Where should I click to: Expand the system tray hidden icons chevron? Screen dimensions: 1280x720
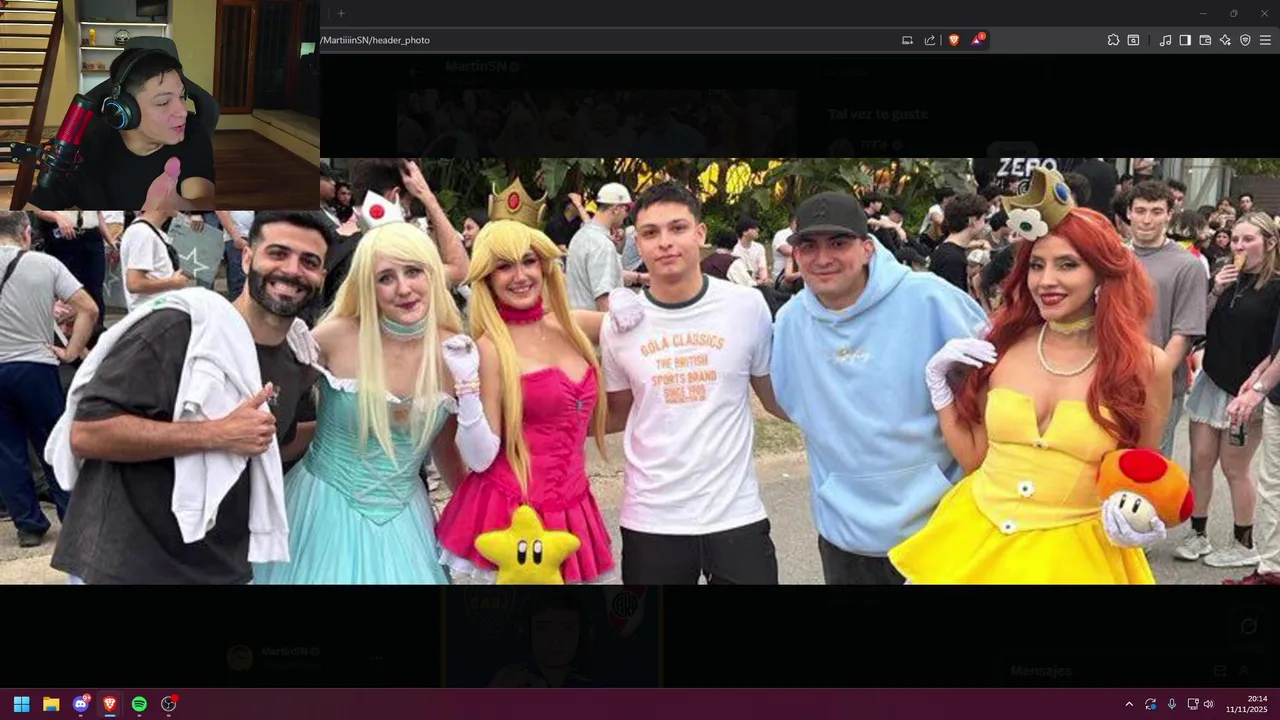pos(1129,704)
